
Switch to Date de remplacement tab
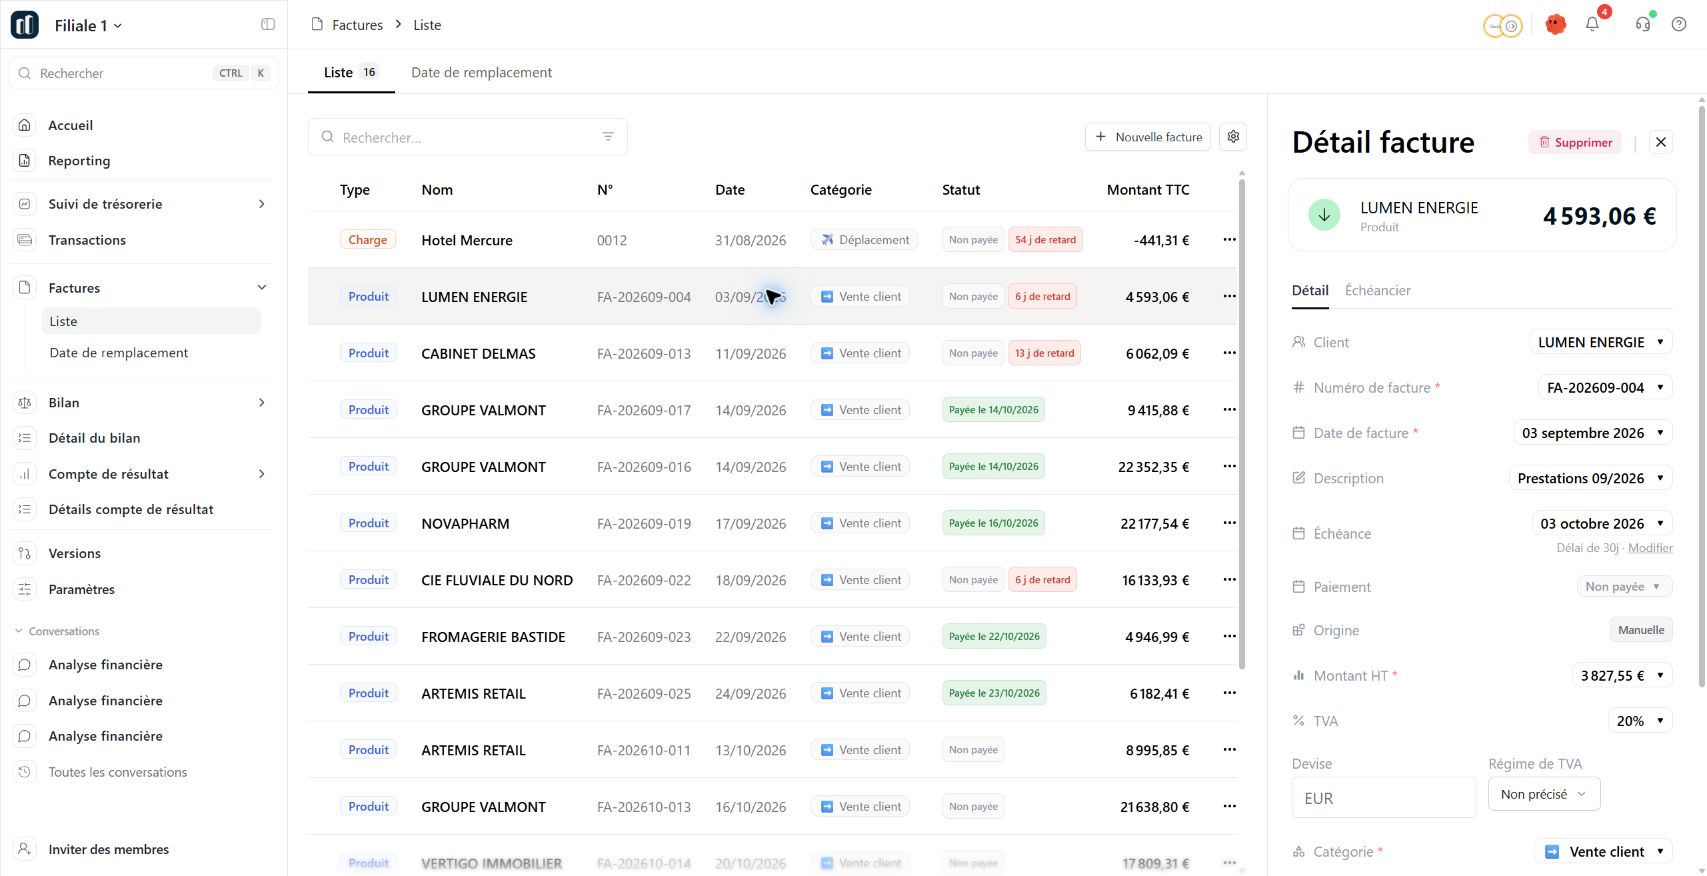coord(482,73)
